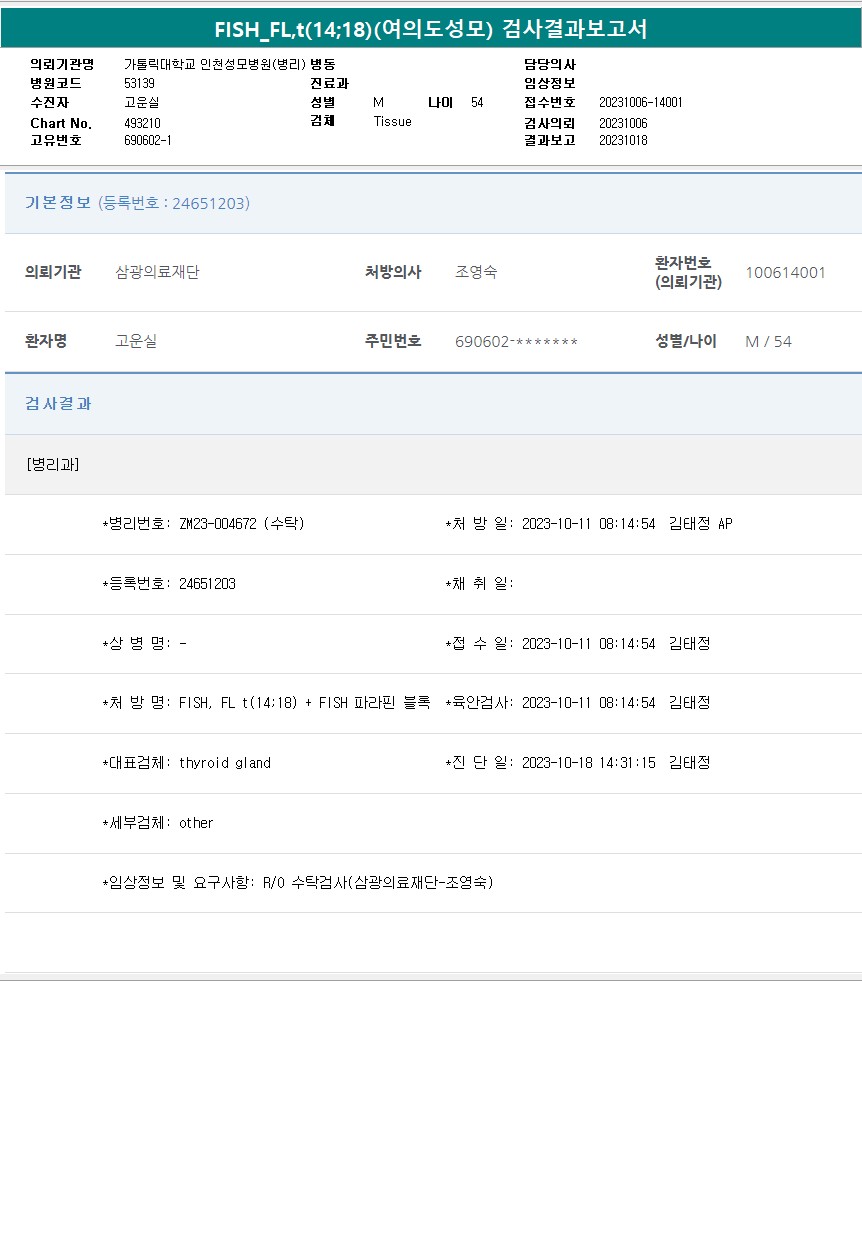
Task: Click sex/age value M / 54
Action: pyautogui.click(x=768, y=341)
